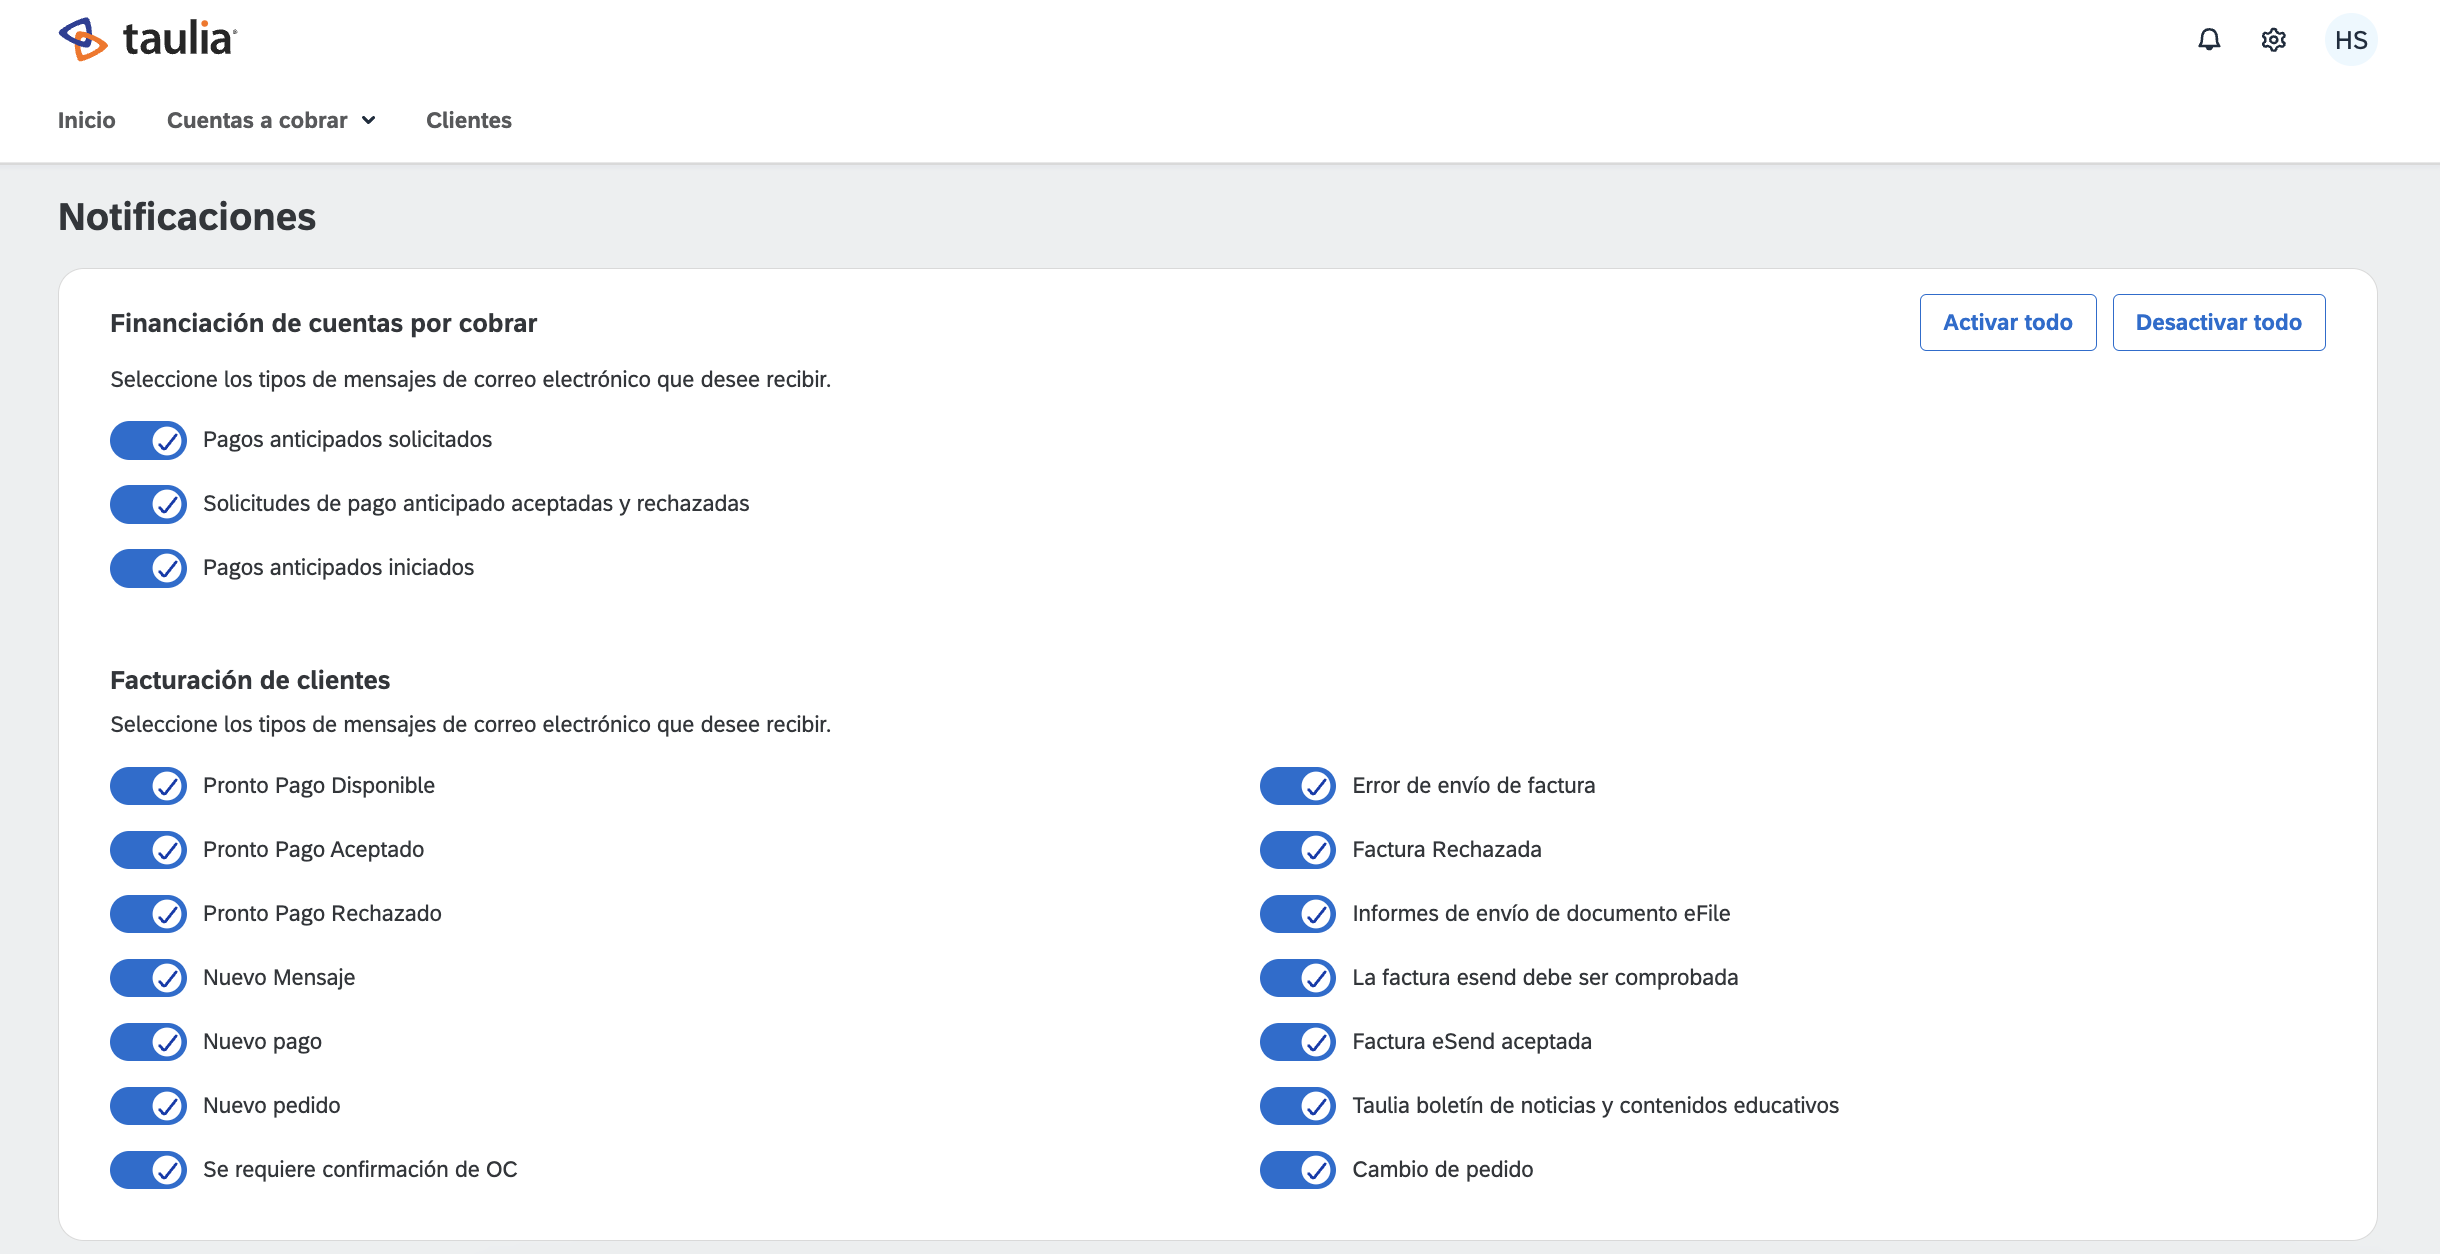Viewport: 2440px width, 1254px height.
Task: Open the notifications bell icon
Action: click(2209, 40)
